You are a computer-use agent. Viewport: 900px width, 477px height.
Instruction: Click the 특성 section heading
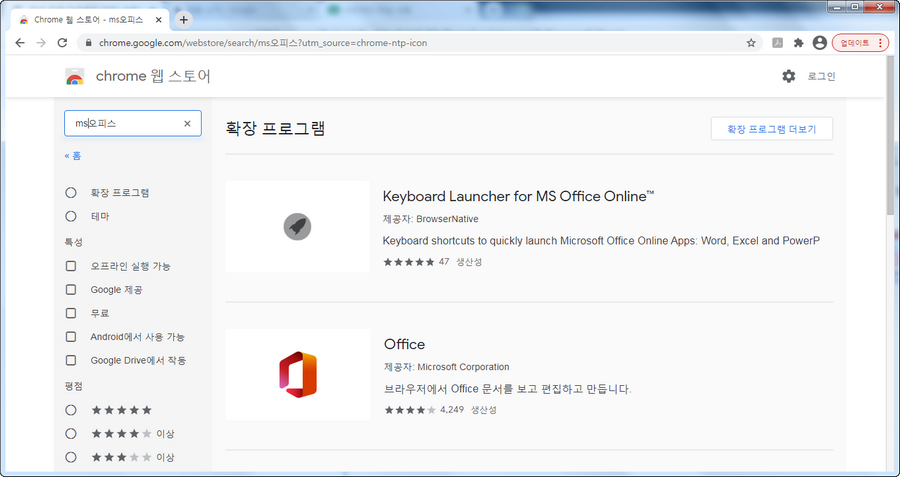click(x=73, y=242)
